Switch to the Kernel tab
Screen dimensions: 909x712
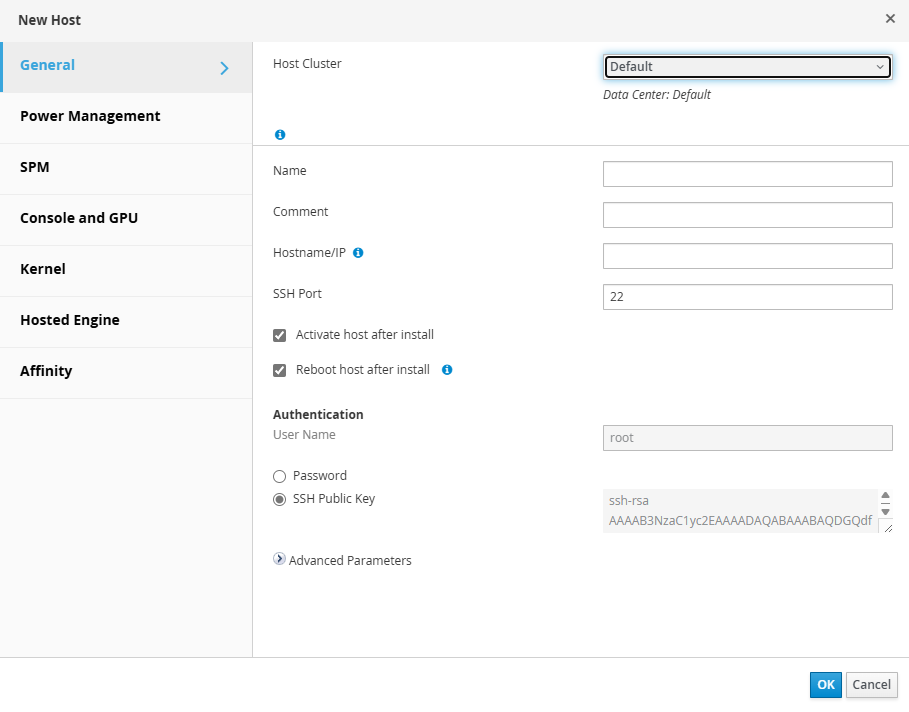(43, 269)
